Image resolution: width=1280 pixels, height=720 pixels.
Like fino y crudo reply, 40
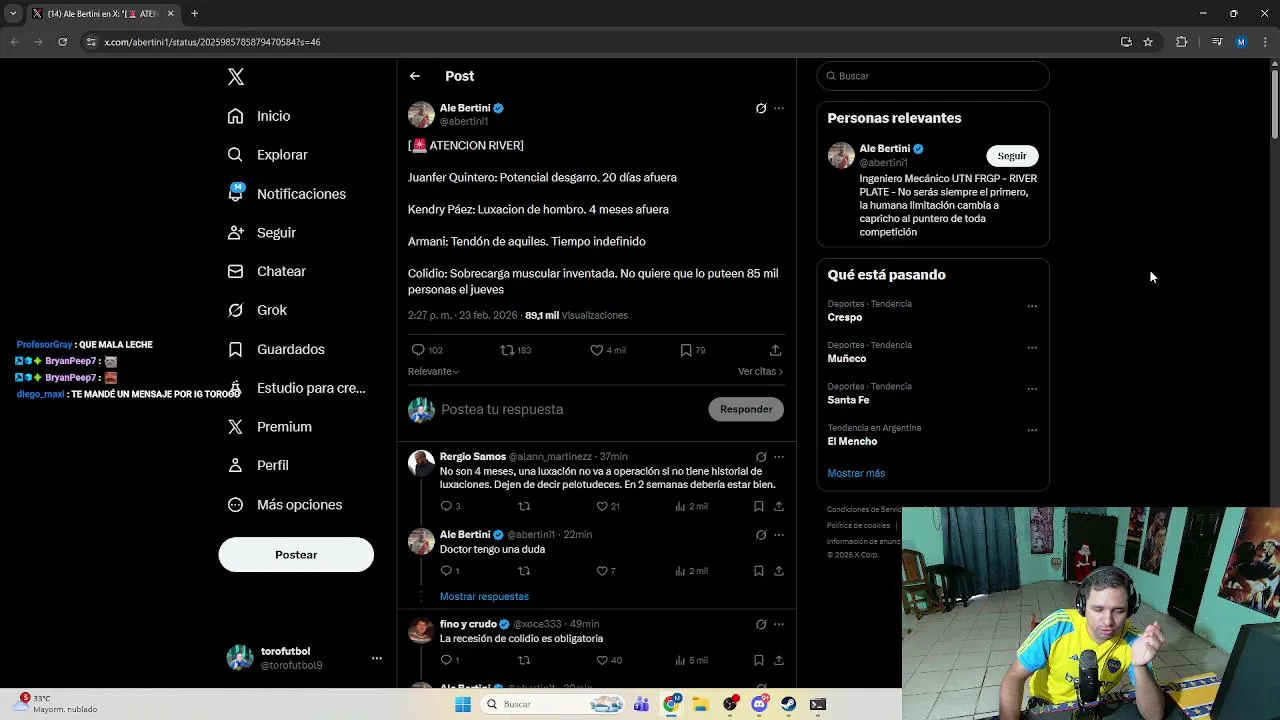pos(608,660)
